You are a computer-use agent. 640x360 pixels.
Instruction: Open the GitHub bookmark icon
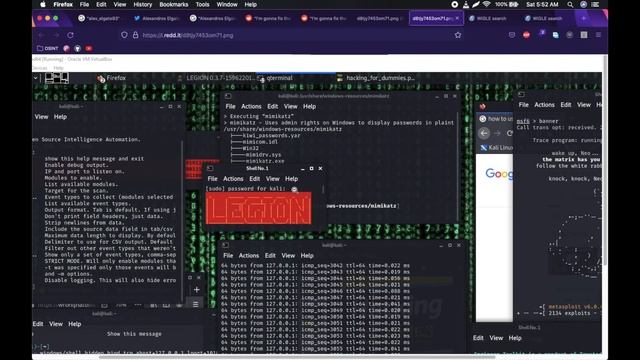(77, 48)
